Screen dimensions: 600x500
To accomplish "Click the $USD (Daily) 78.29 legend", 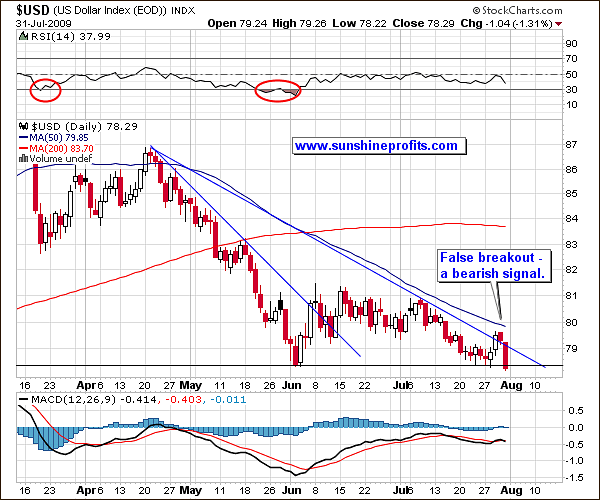I will (84, 126).
